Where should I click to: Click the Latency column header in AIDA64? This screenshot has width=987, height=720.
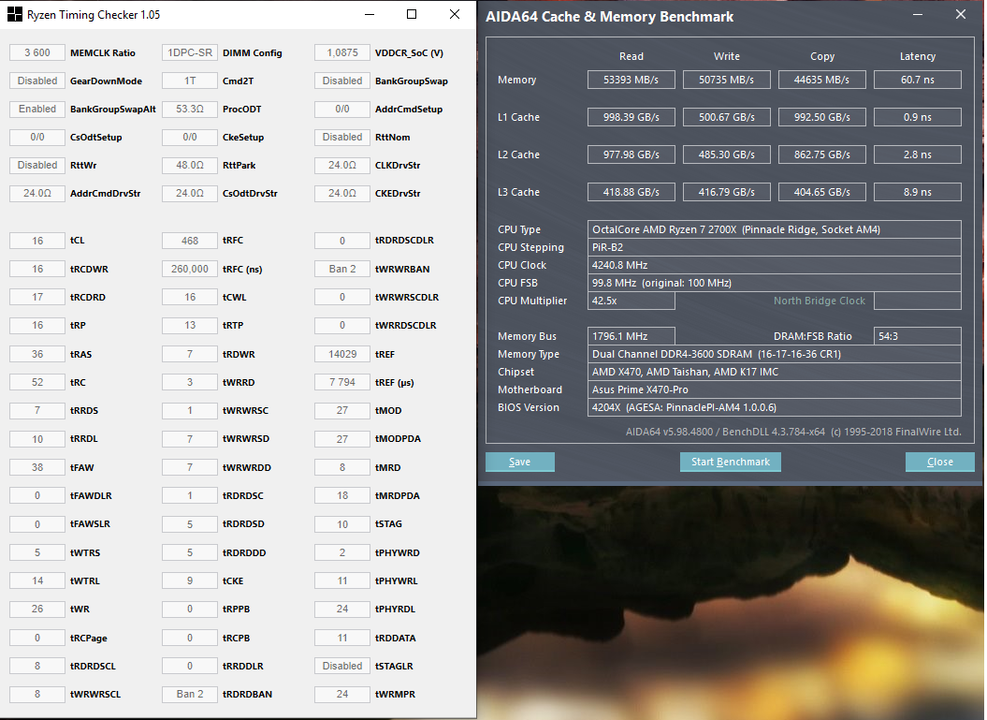tap(918, 56)
